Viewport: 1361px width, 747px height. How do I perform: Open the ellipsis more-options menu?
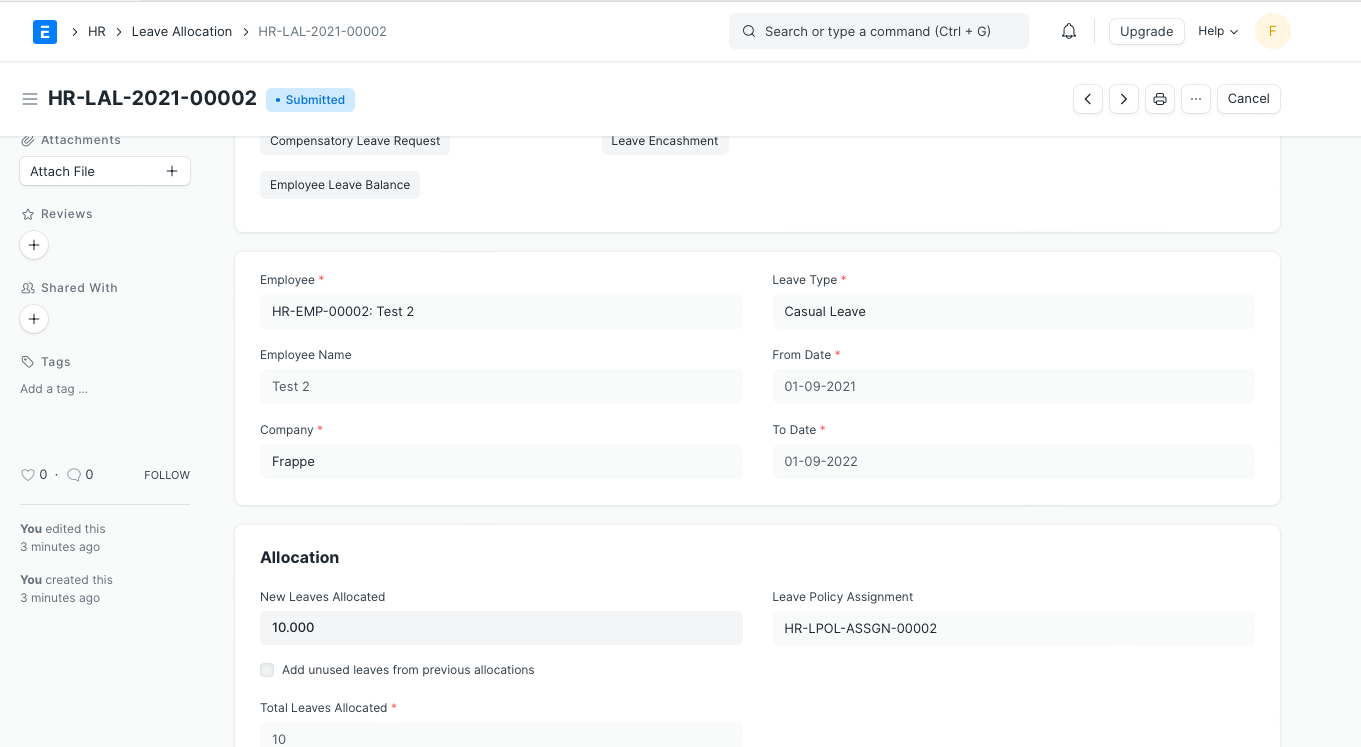pos(1195,99)
